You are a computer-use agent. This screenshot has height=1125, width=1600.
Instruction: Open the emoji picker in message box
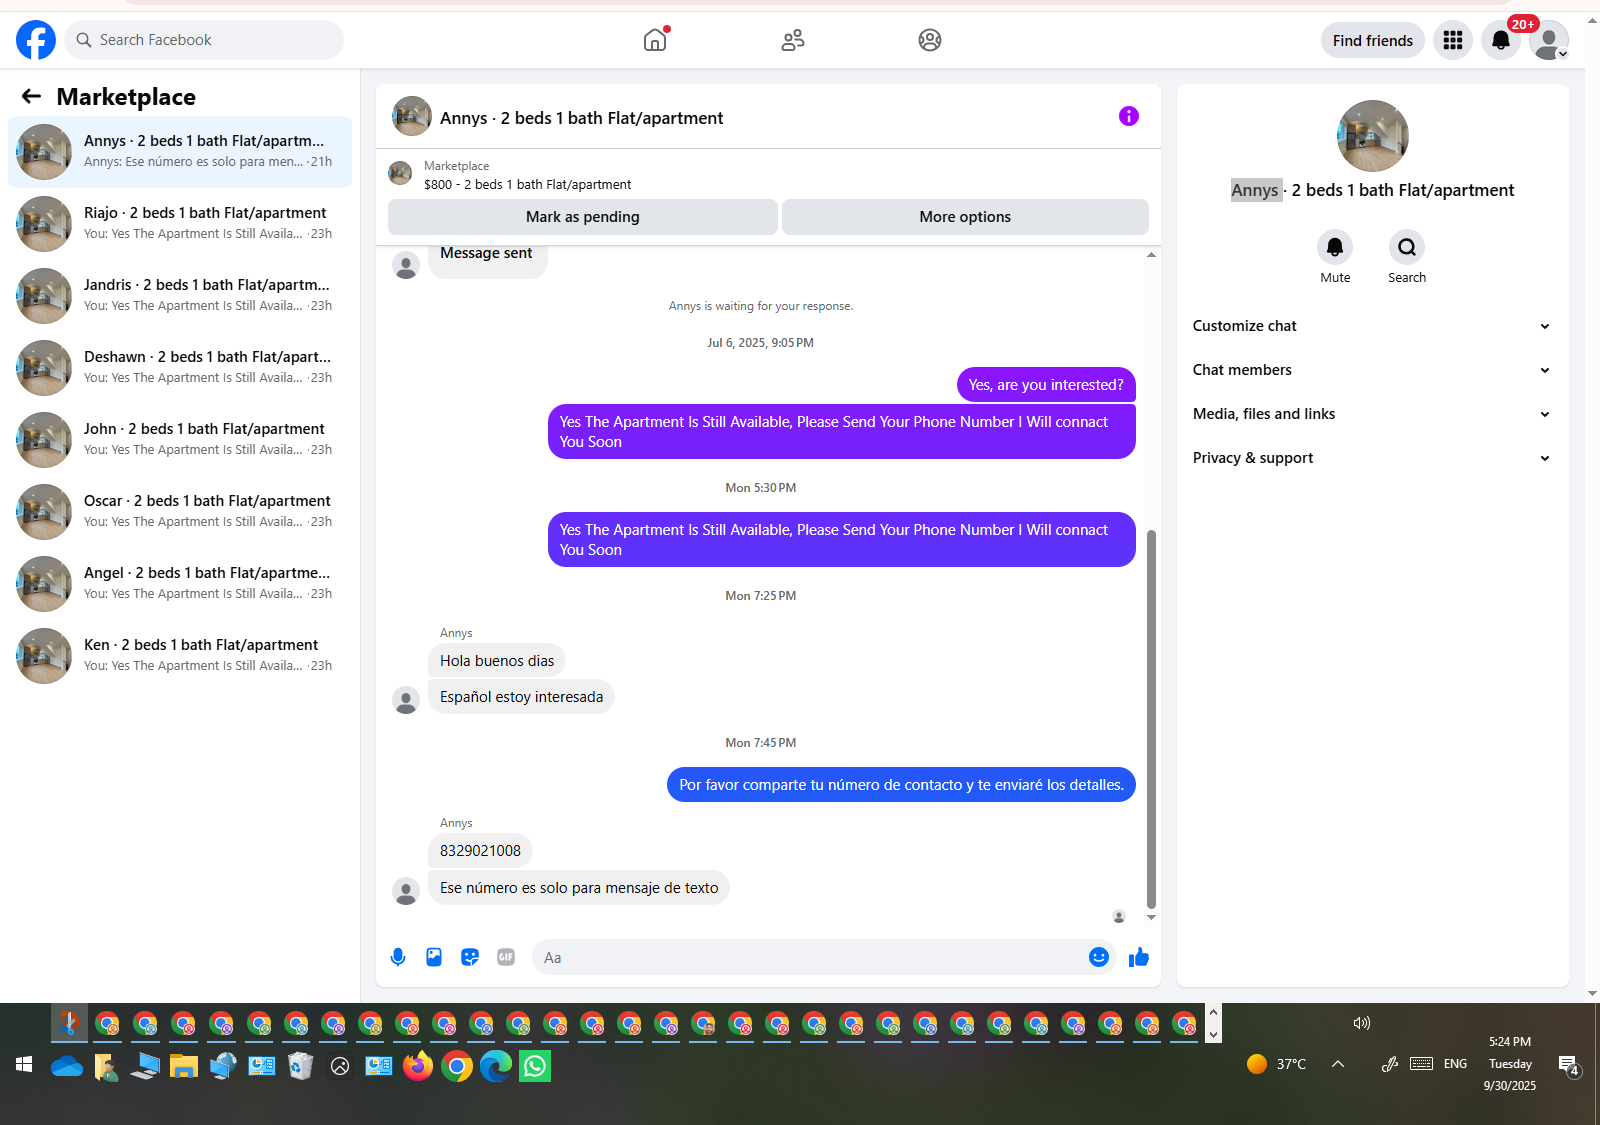click(1099, 957)
